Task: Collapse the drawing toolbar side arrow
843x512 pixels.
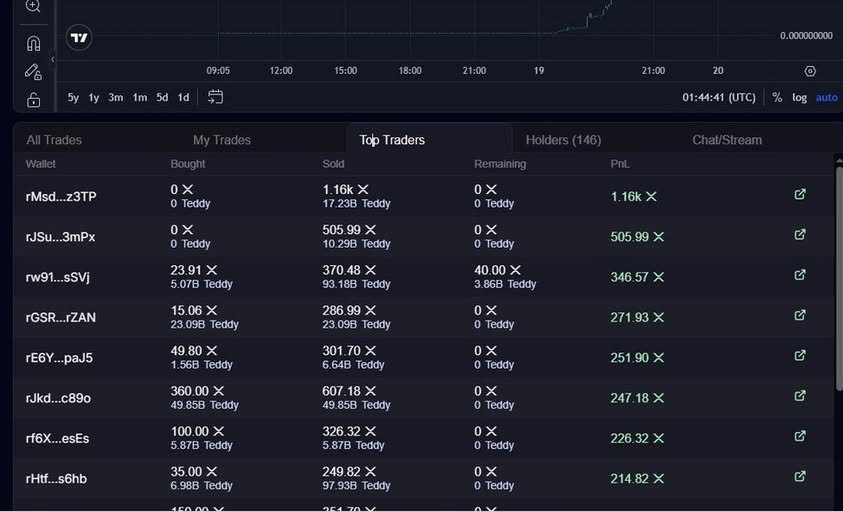Action: coord(52,60)
